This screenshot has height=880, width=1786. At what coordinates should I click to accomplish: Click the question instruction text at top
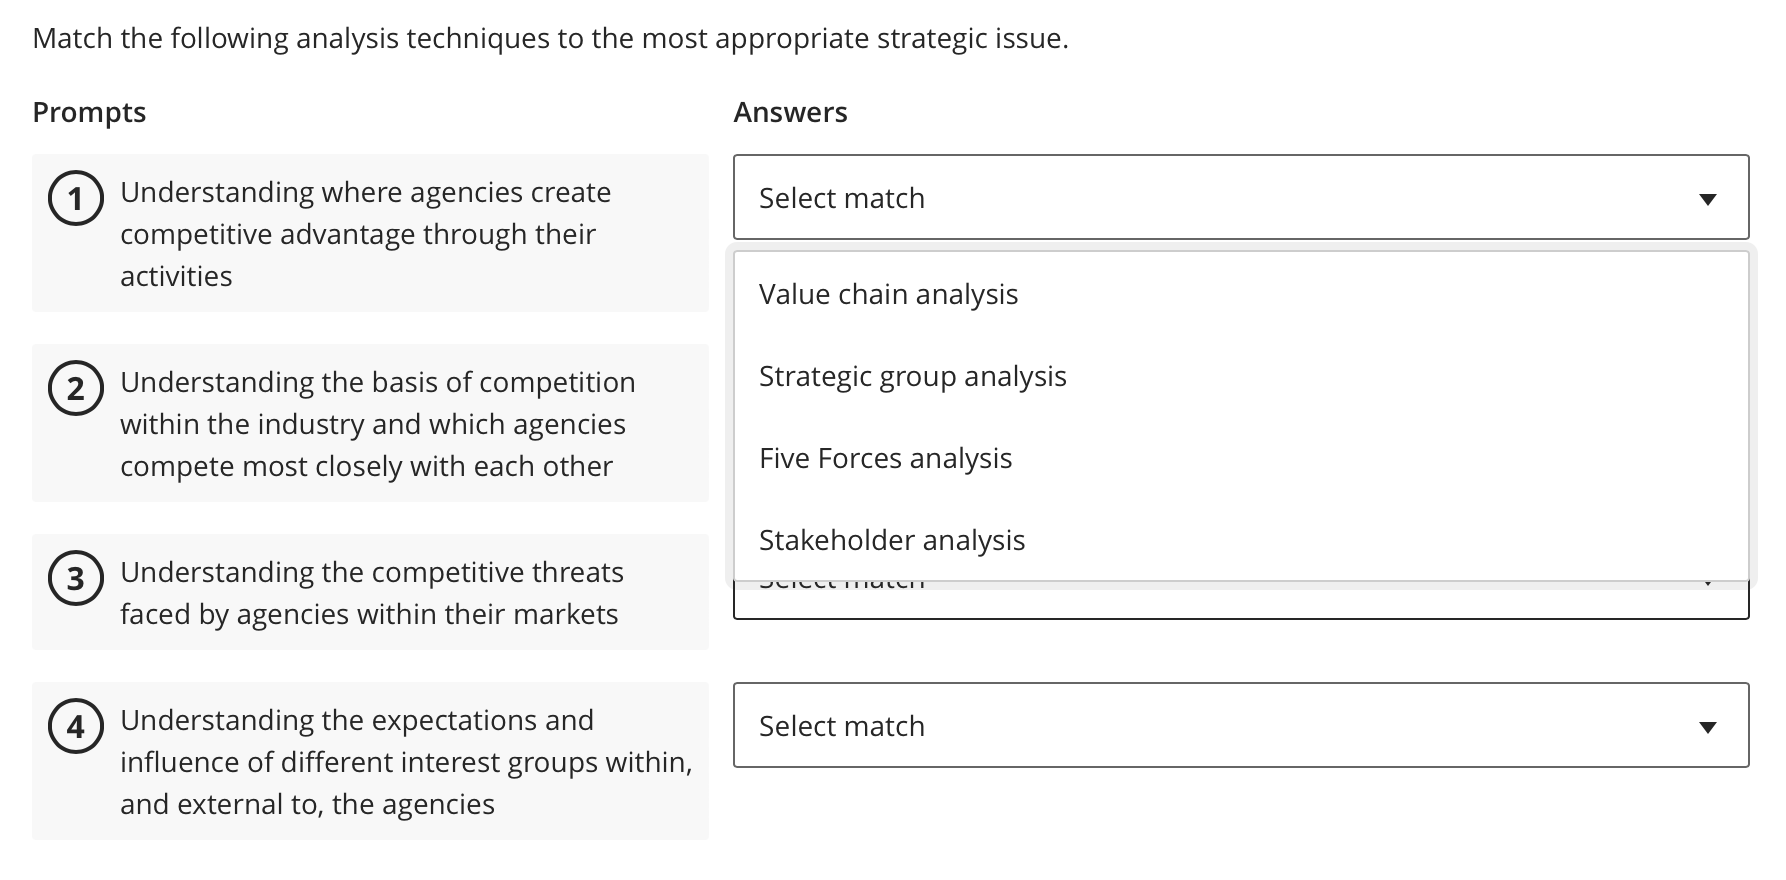click(550, 39)
